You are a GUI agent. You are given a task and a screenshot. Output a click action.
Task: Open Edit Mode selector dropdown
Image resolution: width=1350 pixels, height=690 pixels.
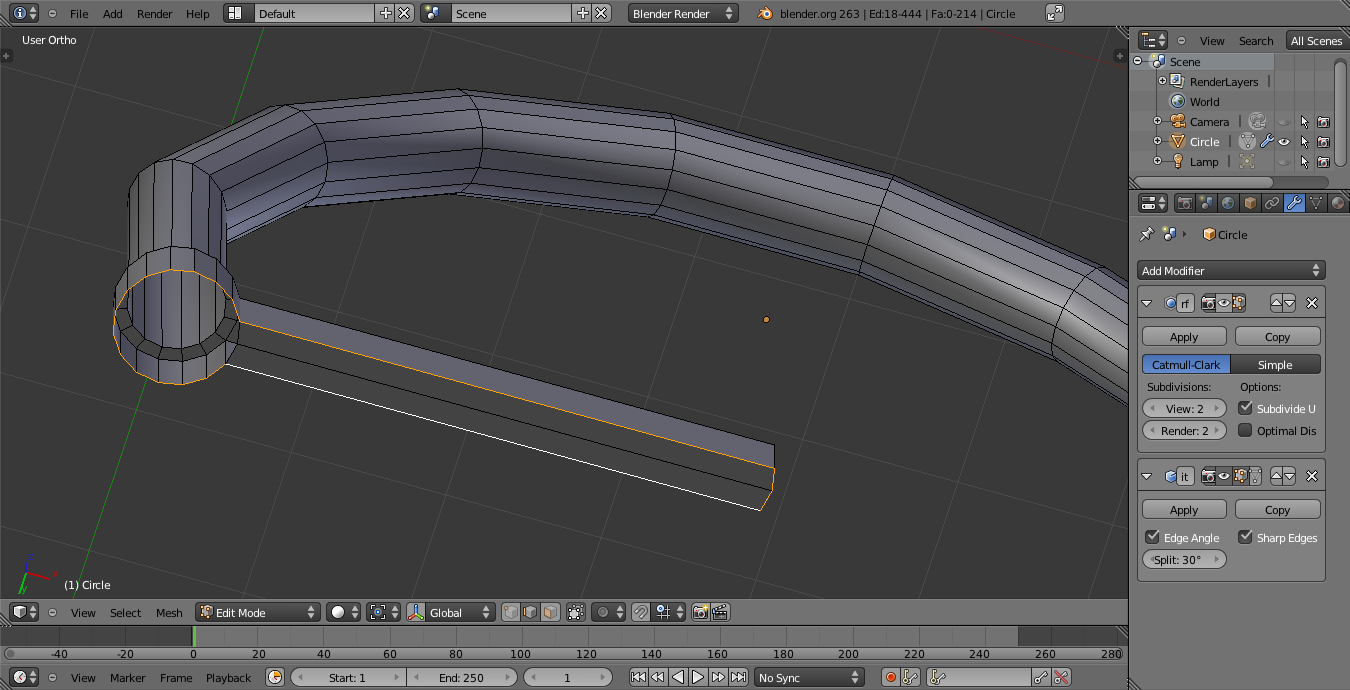(258, 612)
